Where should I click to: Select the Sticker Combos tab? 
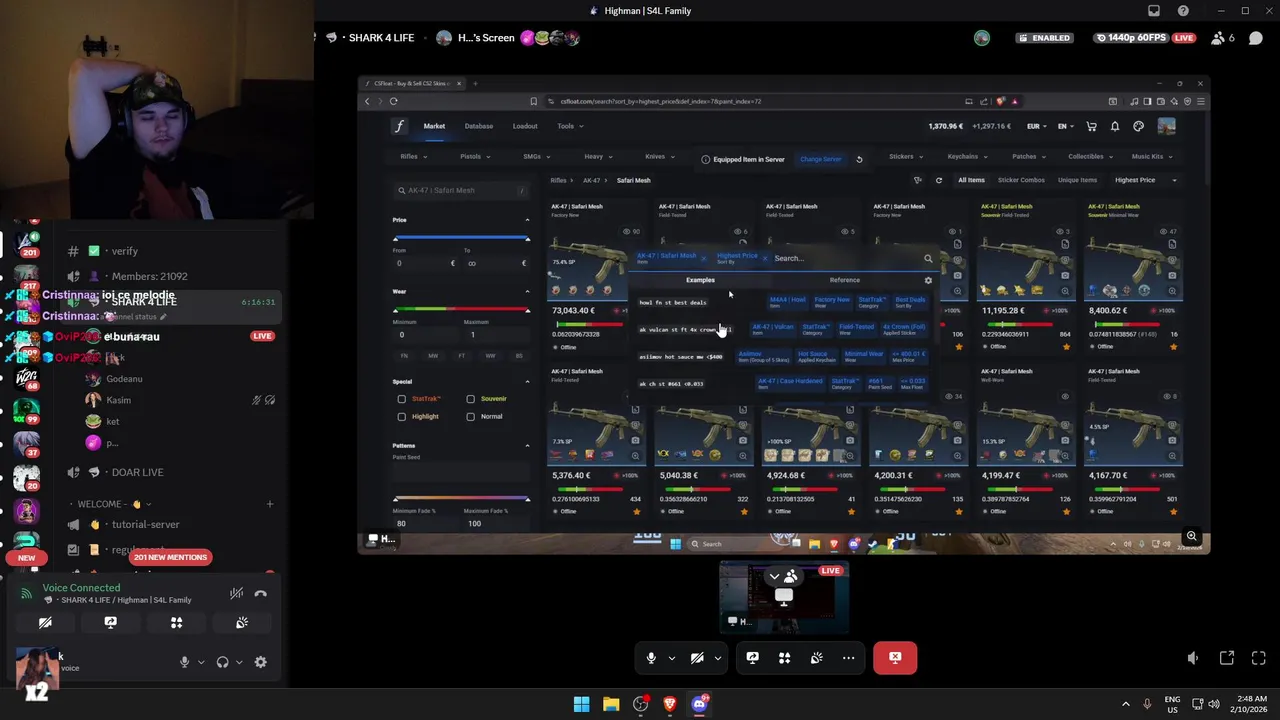[1021, 180]
